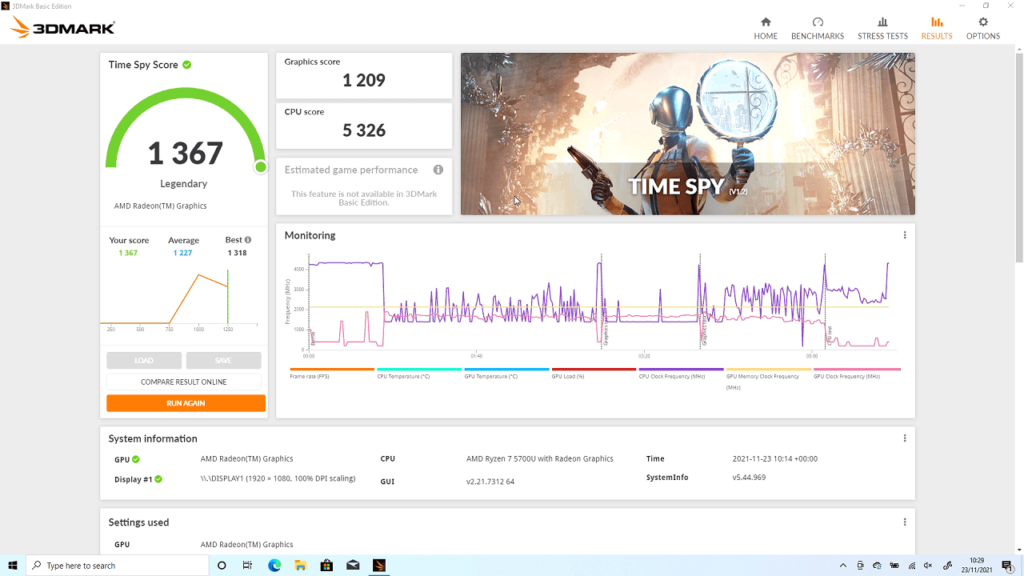Image resolution: width=1024 pixels, height=576 pixels.
Task: Open the Settings used three-dot menu
Action: pos(904,522)
